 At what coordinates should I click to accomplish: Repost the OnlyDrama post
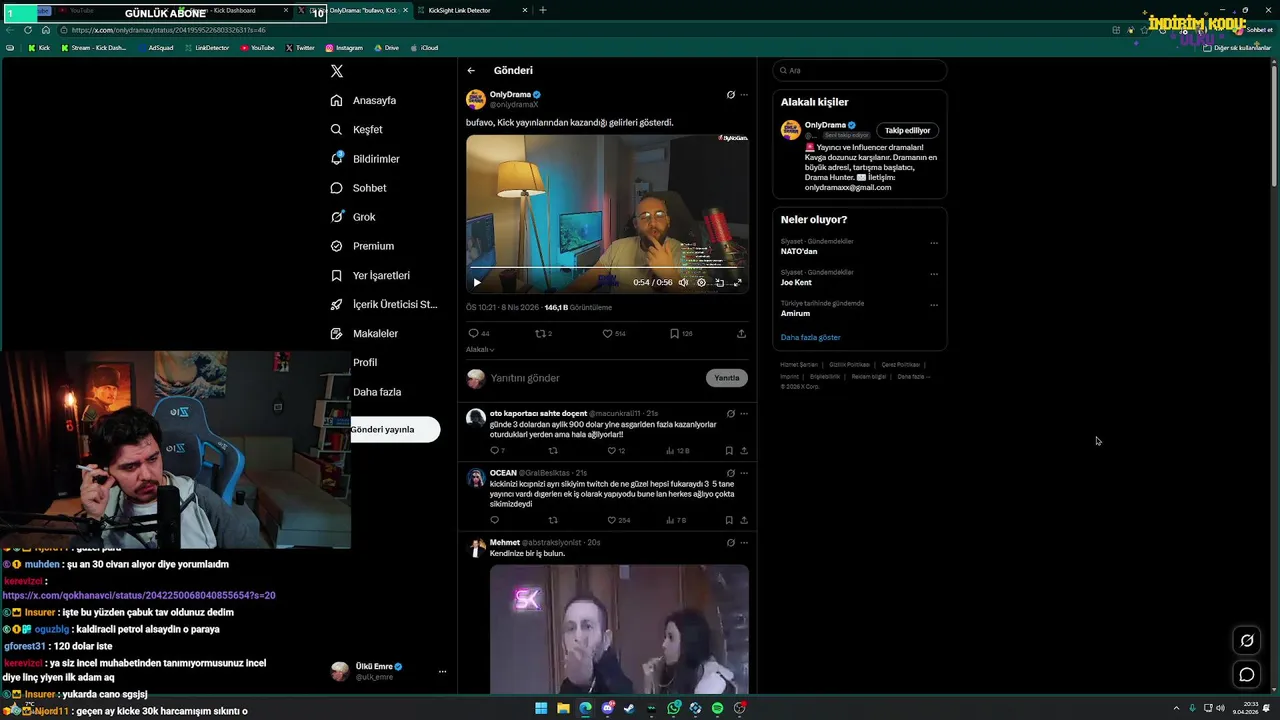click(x=543, y=333)
